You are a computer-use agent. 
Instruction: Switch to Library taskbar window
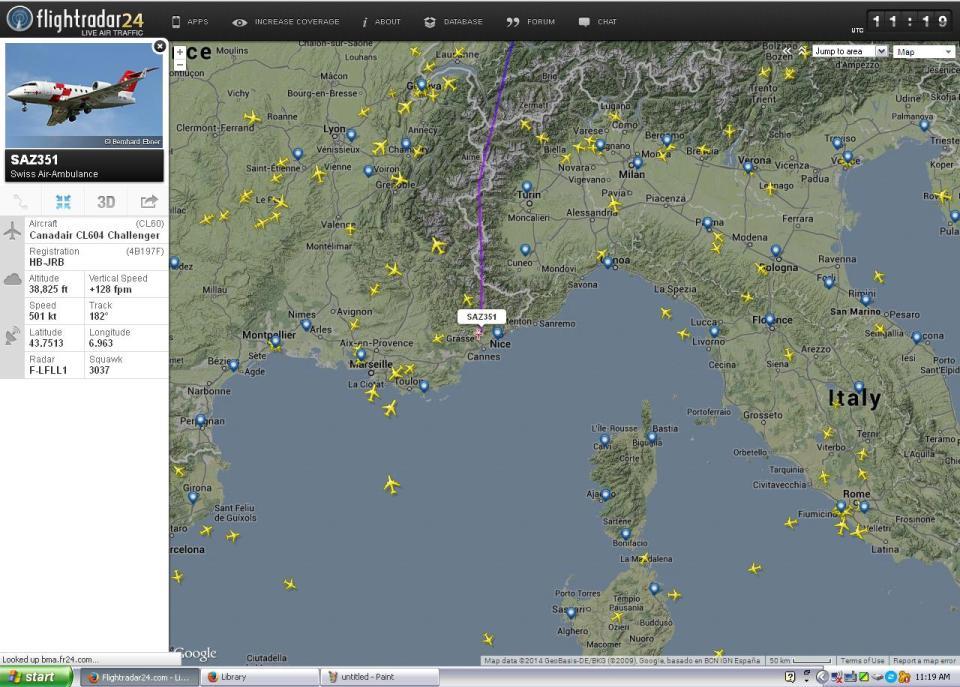tap(260, 677)
